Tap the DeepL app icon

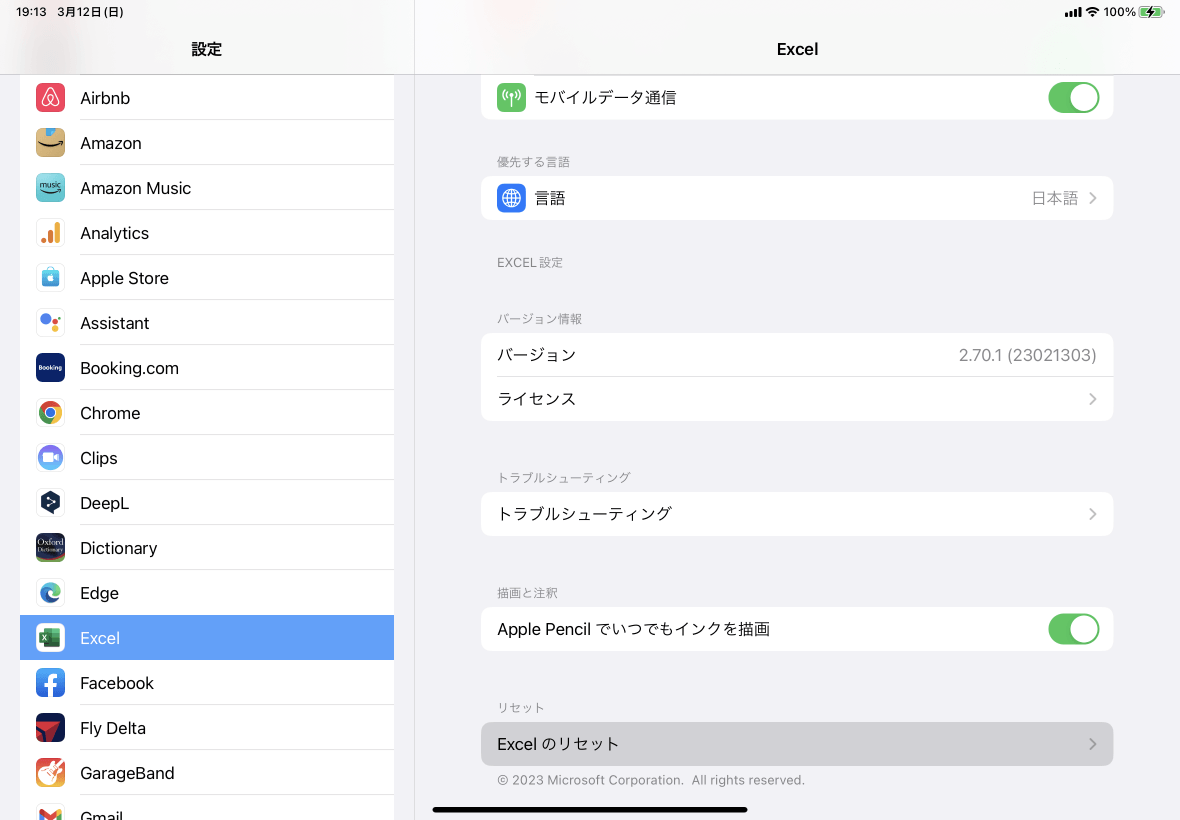pos(50,503)
